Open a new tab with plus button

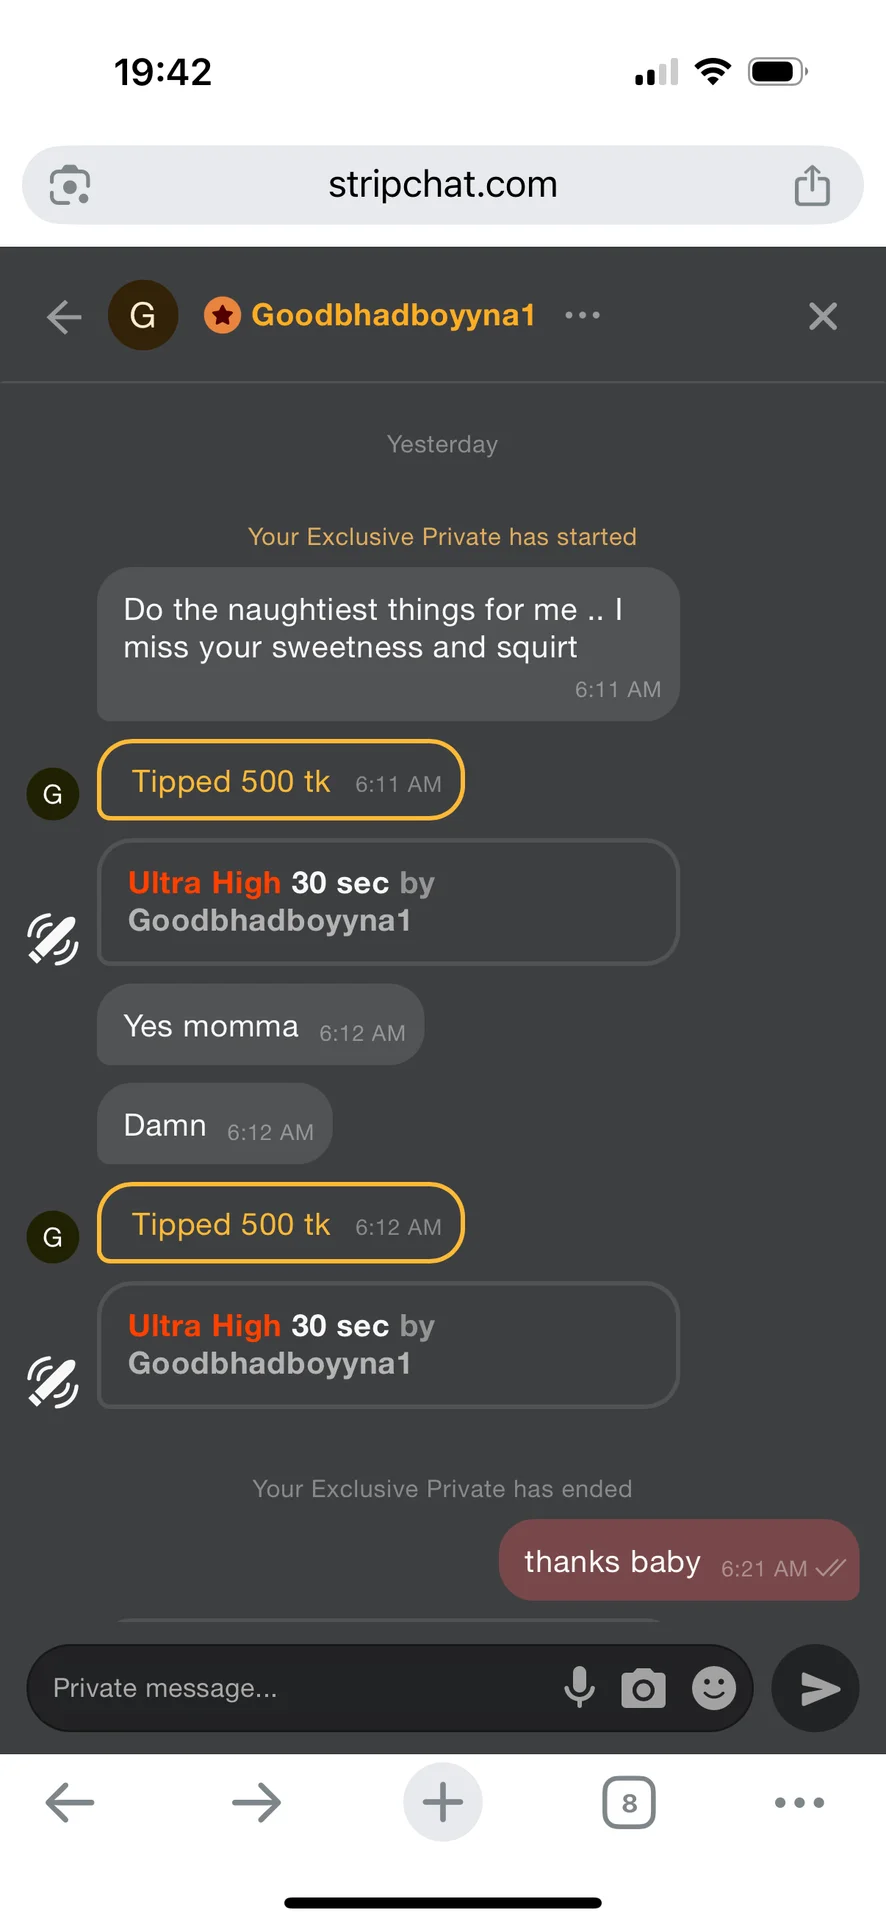point(443,1802)
